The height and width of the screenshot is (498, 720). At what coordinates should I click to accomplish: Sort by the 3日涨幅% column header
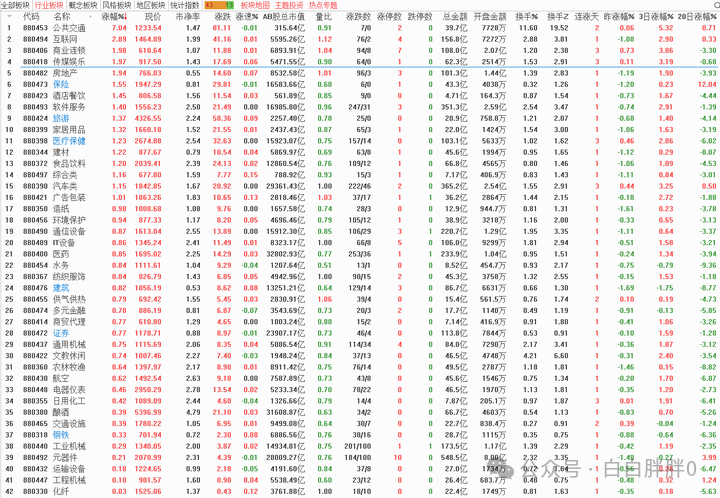pos(656,17)
